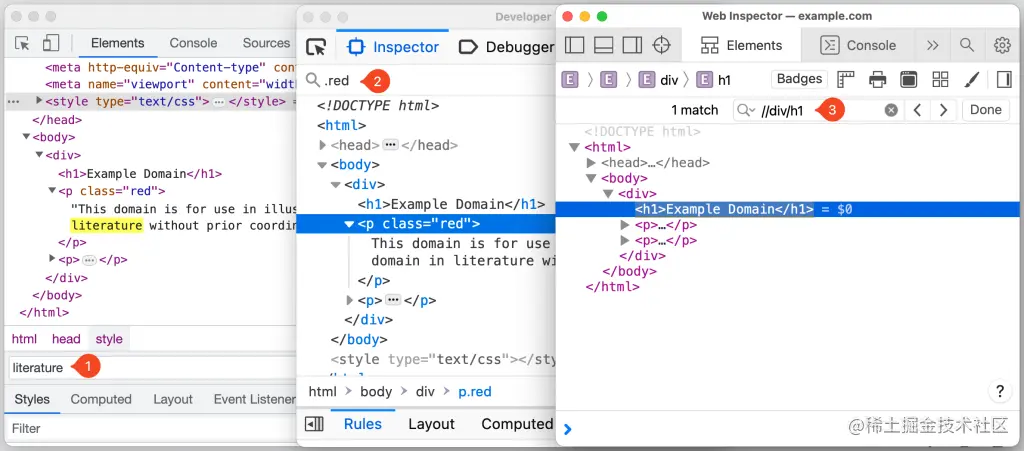Expand the head node in Firefox Inspector
This screenshot has height=451, width=1024.
(322, 146)
